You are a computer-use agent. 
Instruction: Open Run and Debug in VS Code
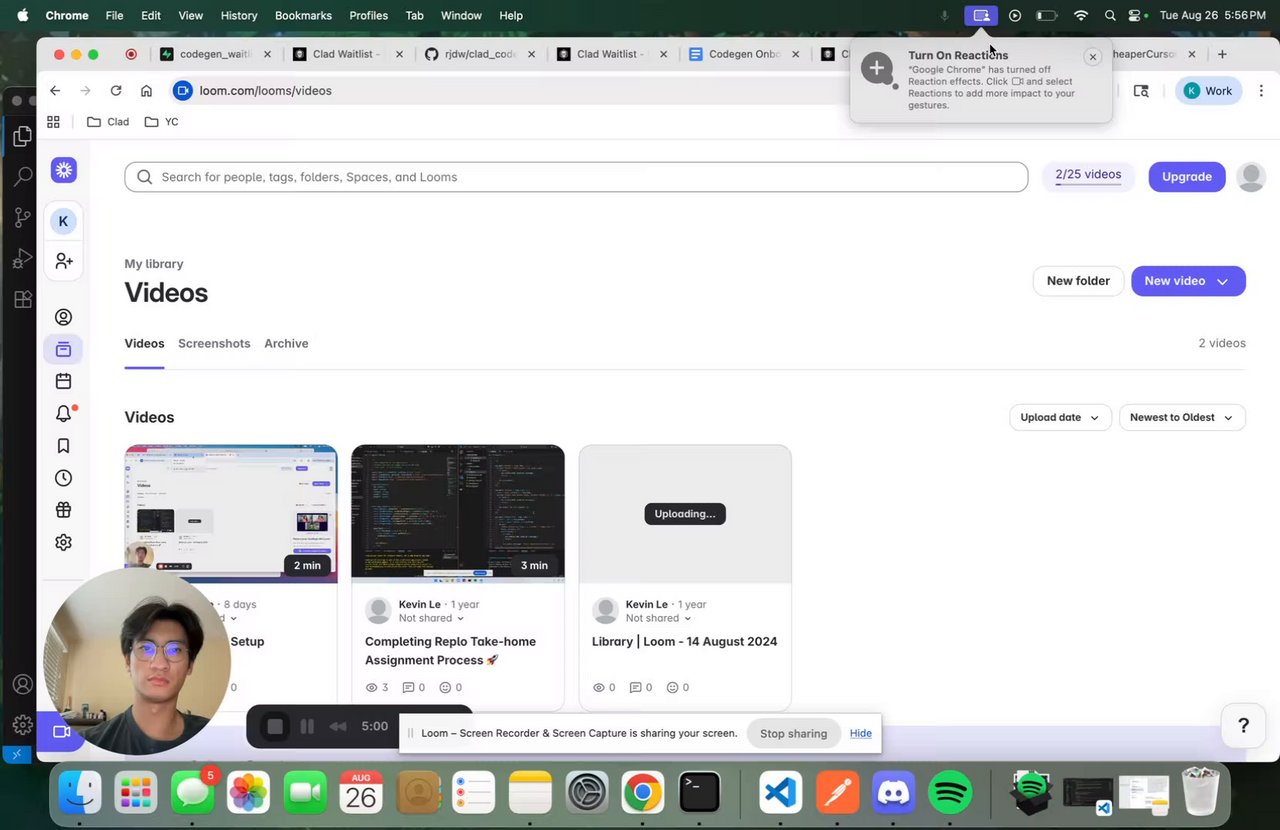coord(22,259)
